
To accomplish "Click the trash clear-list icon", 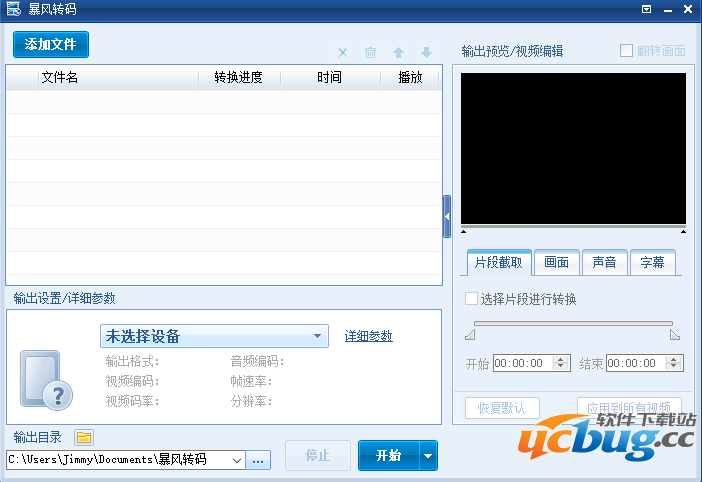I will pos(370,52).
